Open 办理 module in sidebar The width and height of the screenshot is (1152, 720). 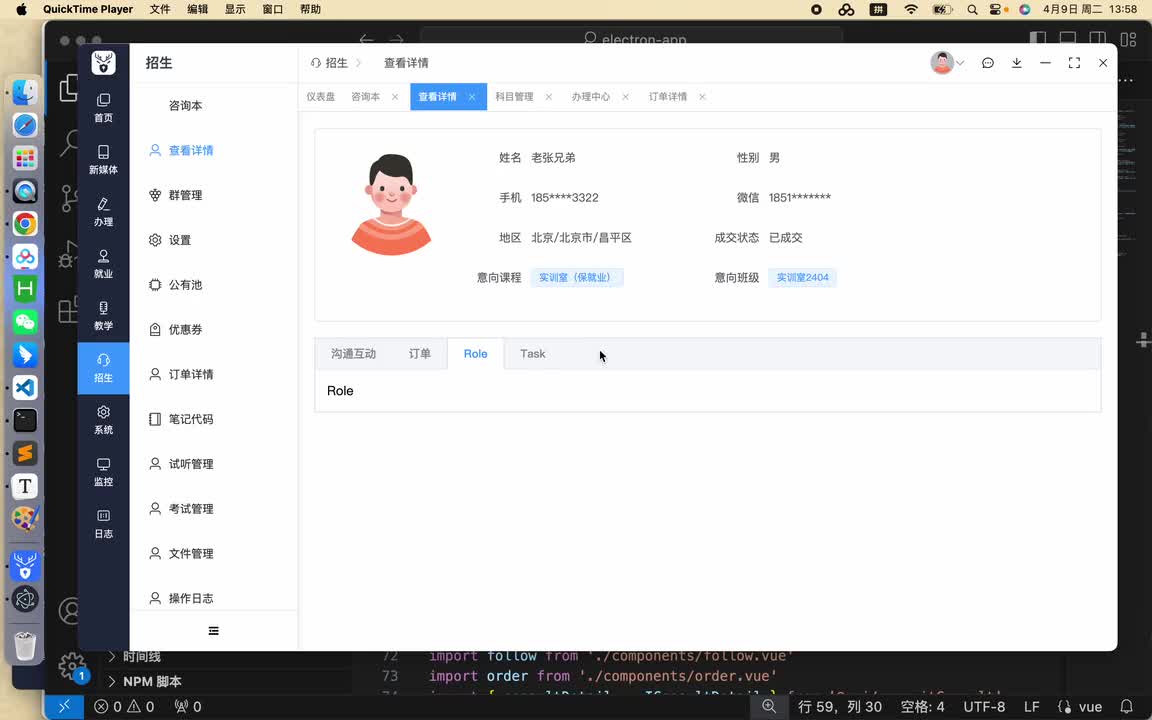(103, 212)
